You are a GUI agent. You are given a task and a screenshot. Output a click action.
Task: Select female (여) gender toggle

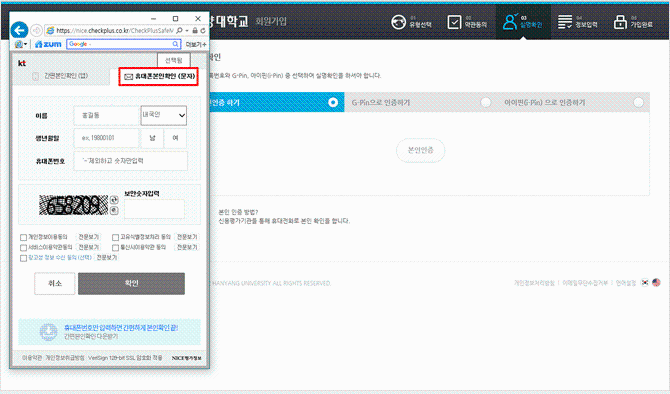pos(175,138)
